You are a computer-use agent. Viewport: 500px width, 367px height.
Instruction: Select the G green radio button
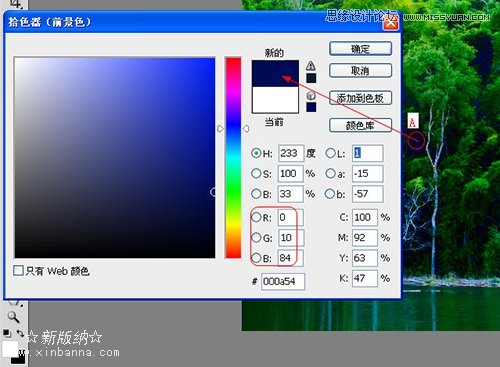pos(256,238)
